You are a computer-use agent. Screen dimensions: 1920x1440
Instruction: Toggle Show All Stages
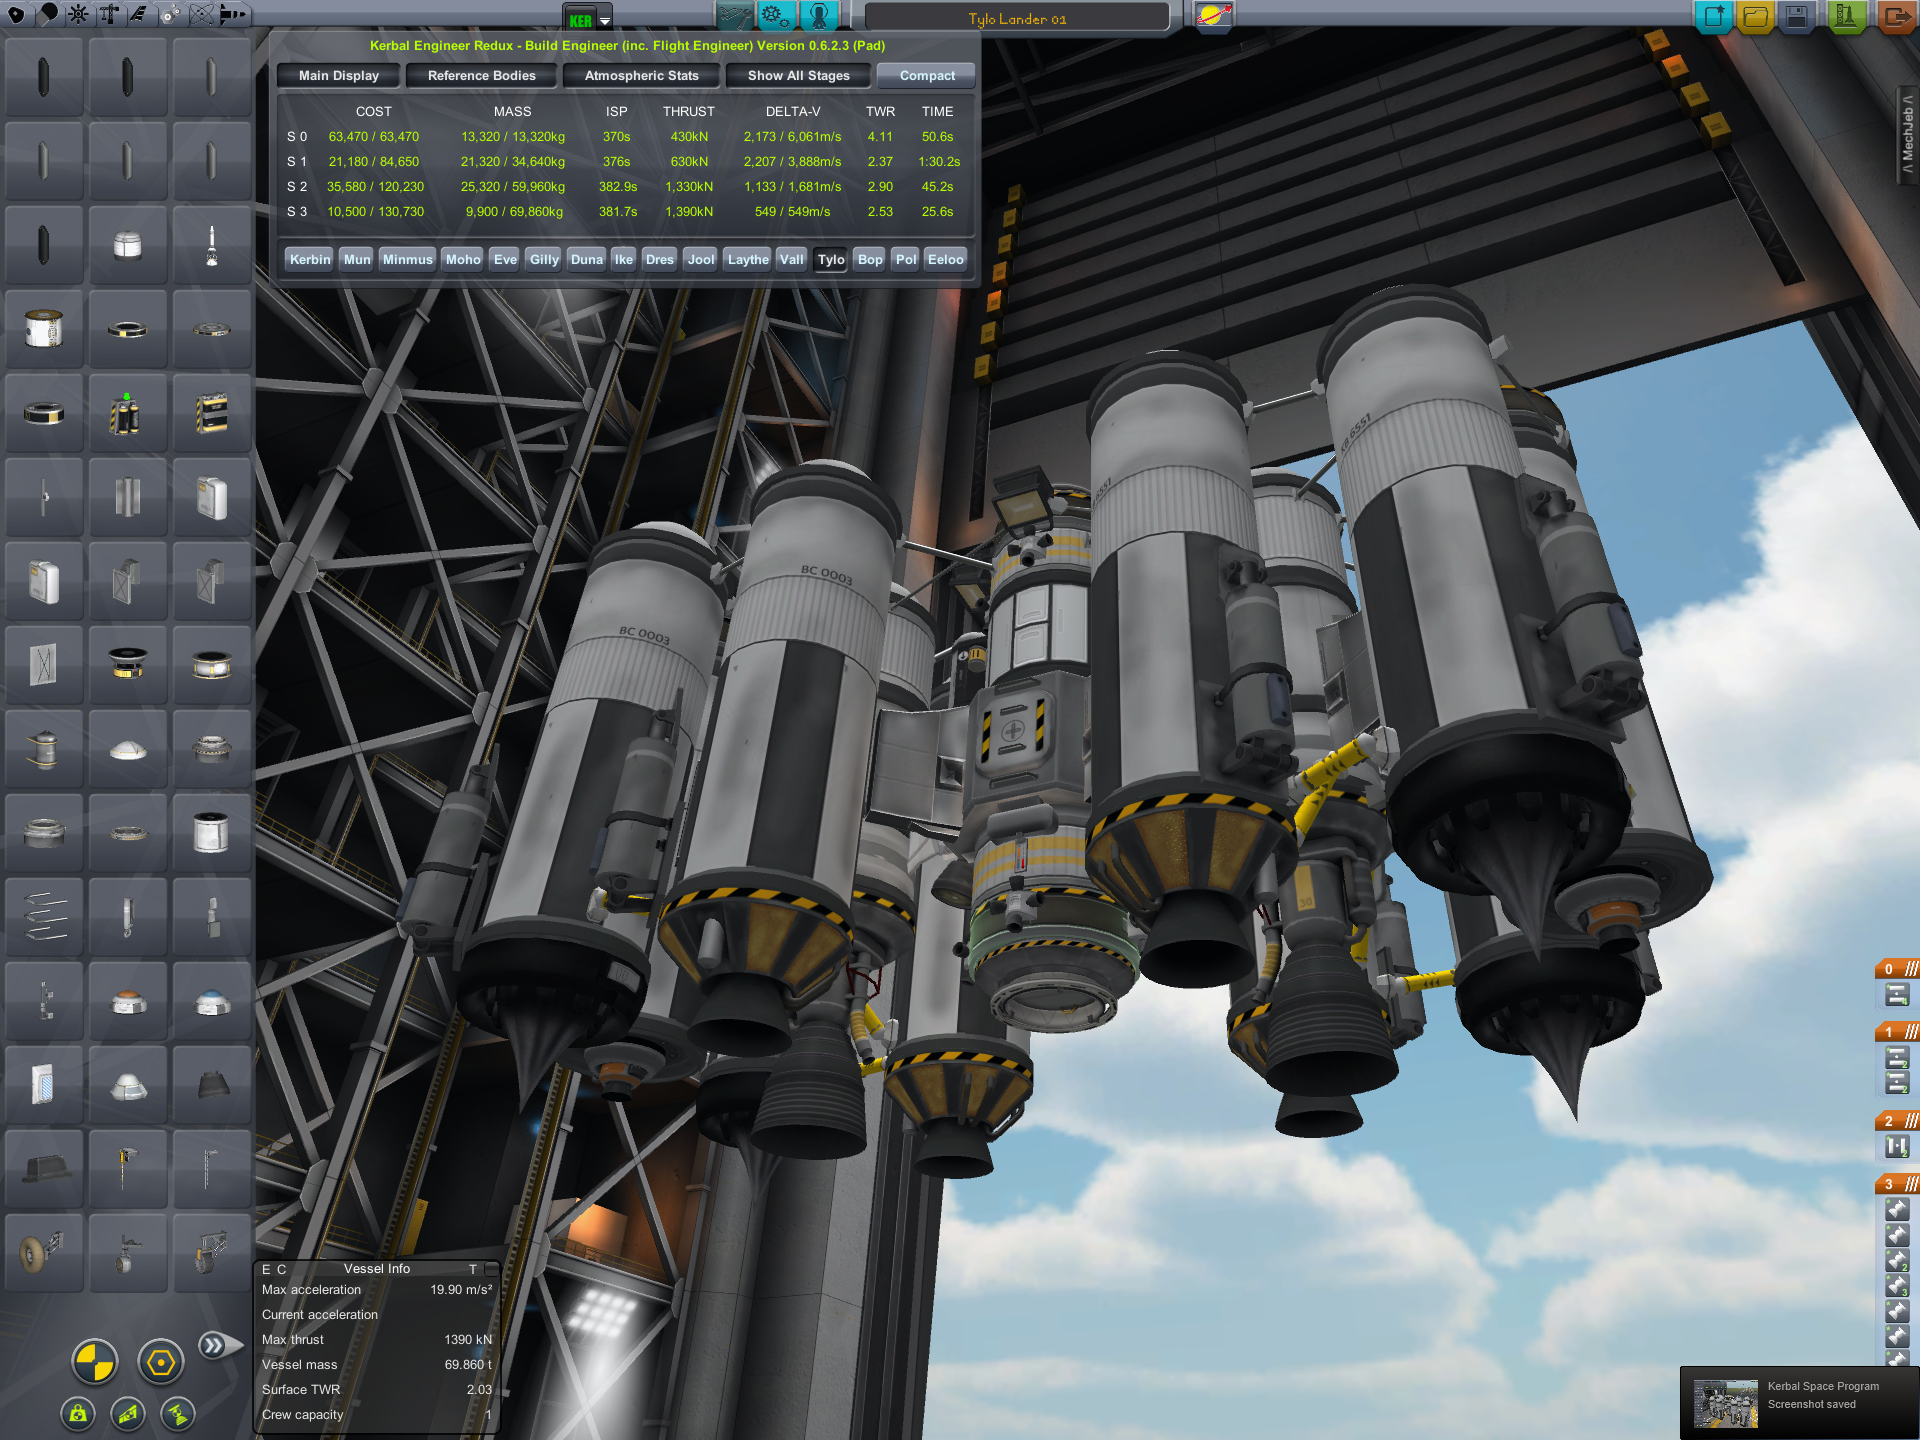798,76
